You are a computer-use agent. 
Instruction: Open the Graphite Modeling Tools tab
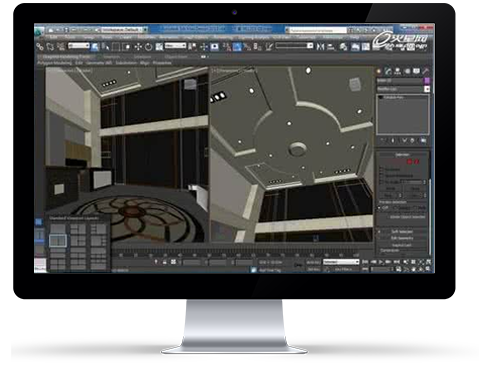[x=63, y=57]
